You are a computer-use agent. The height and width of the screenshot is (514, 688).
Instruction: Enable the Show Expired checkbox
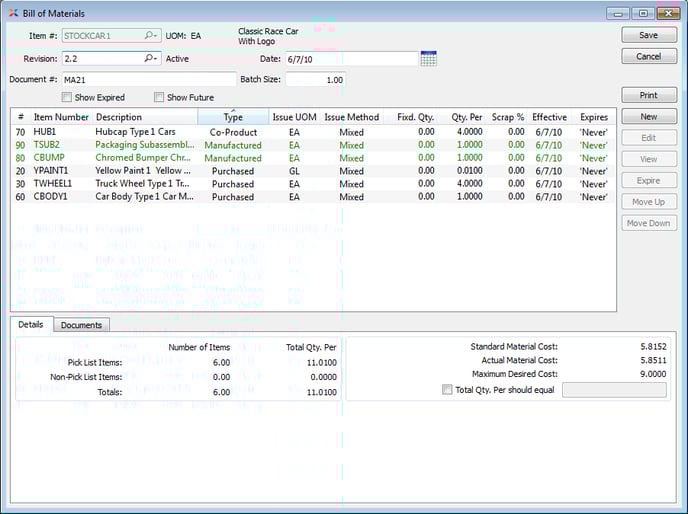[x=67, y=98]
